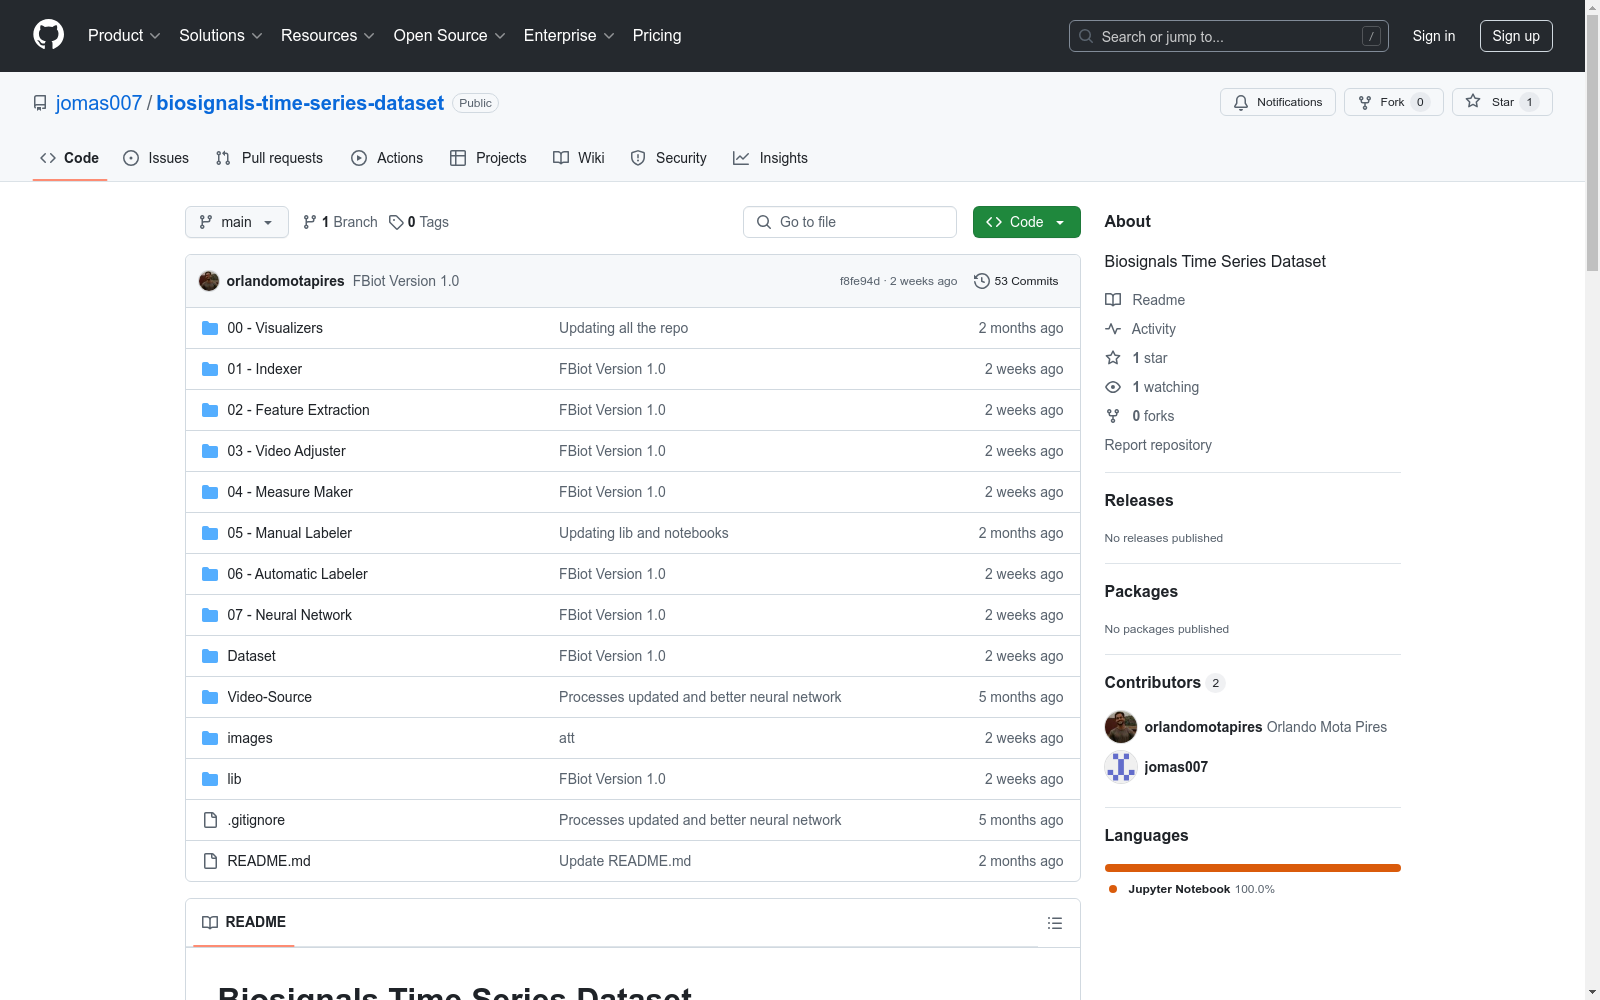This screenshot has height=1000, width=1600.
Task: Click the book icon beside Readme
Action: [1113, 300]
